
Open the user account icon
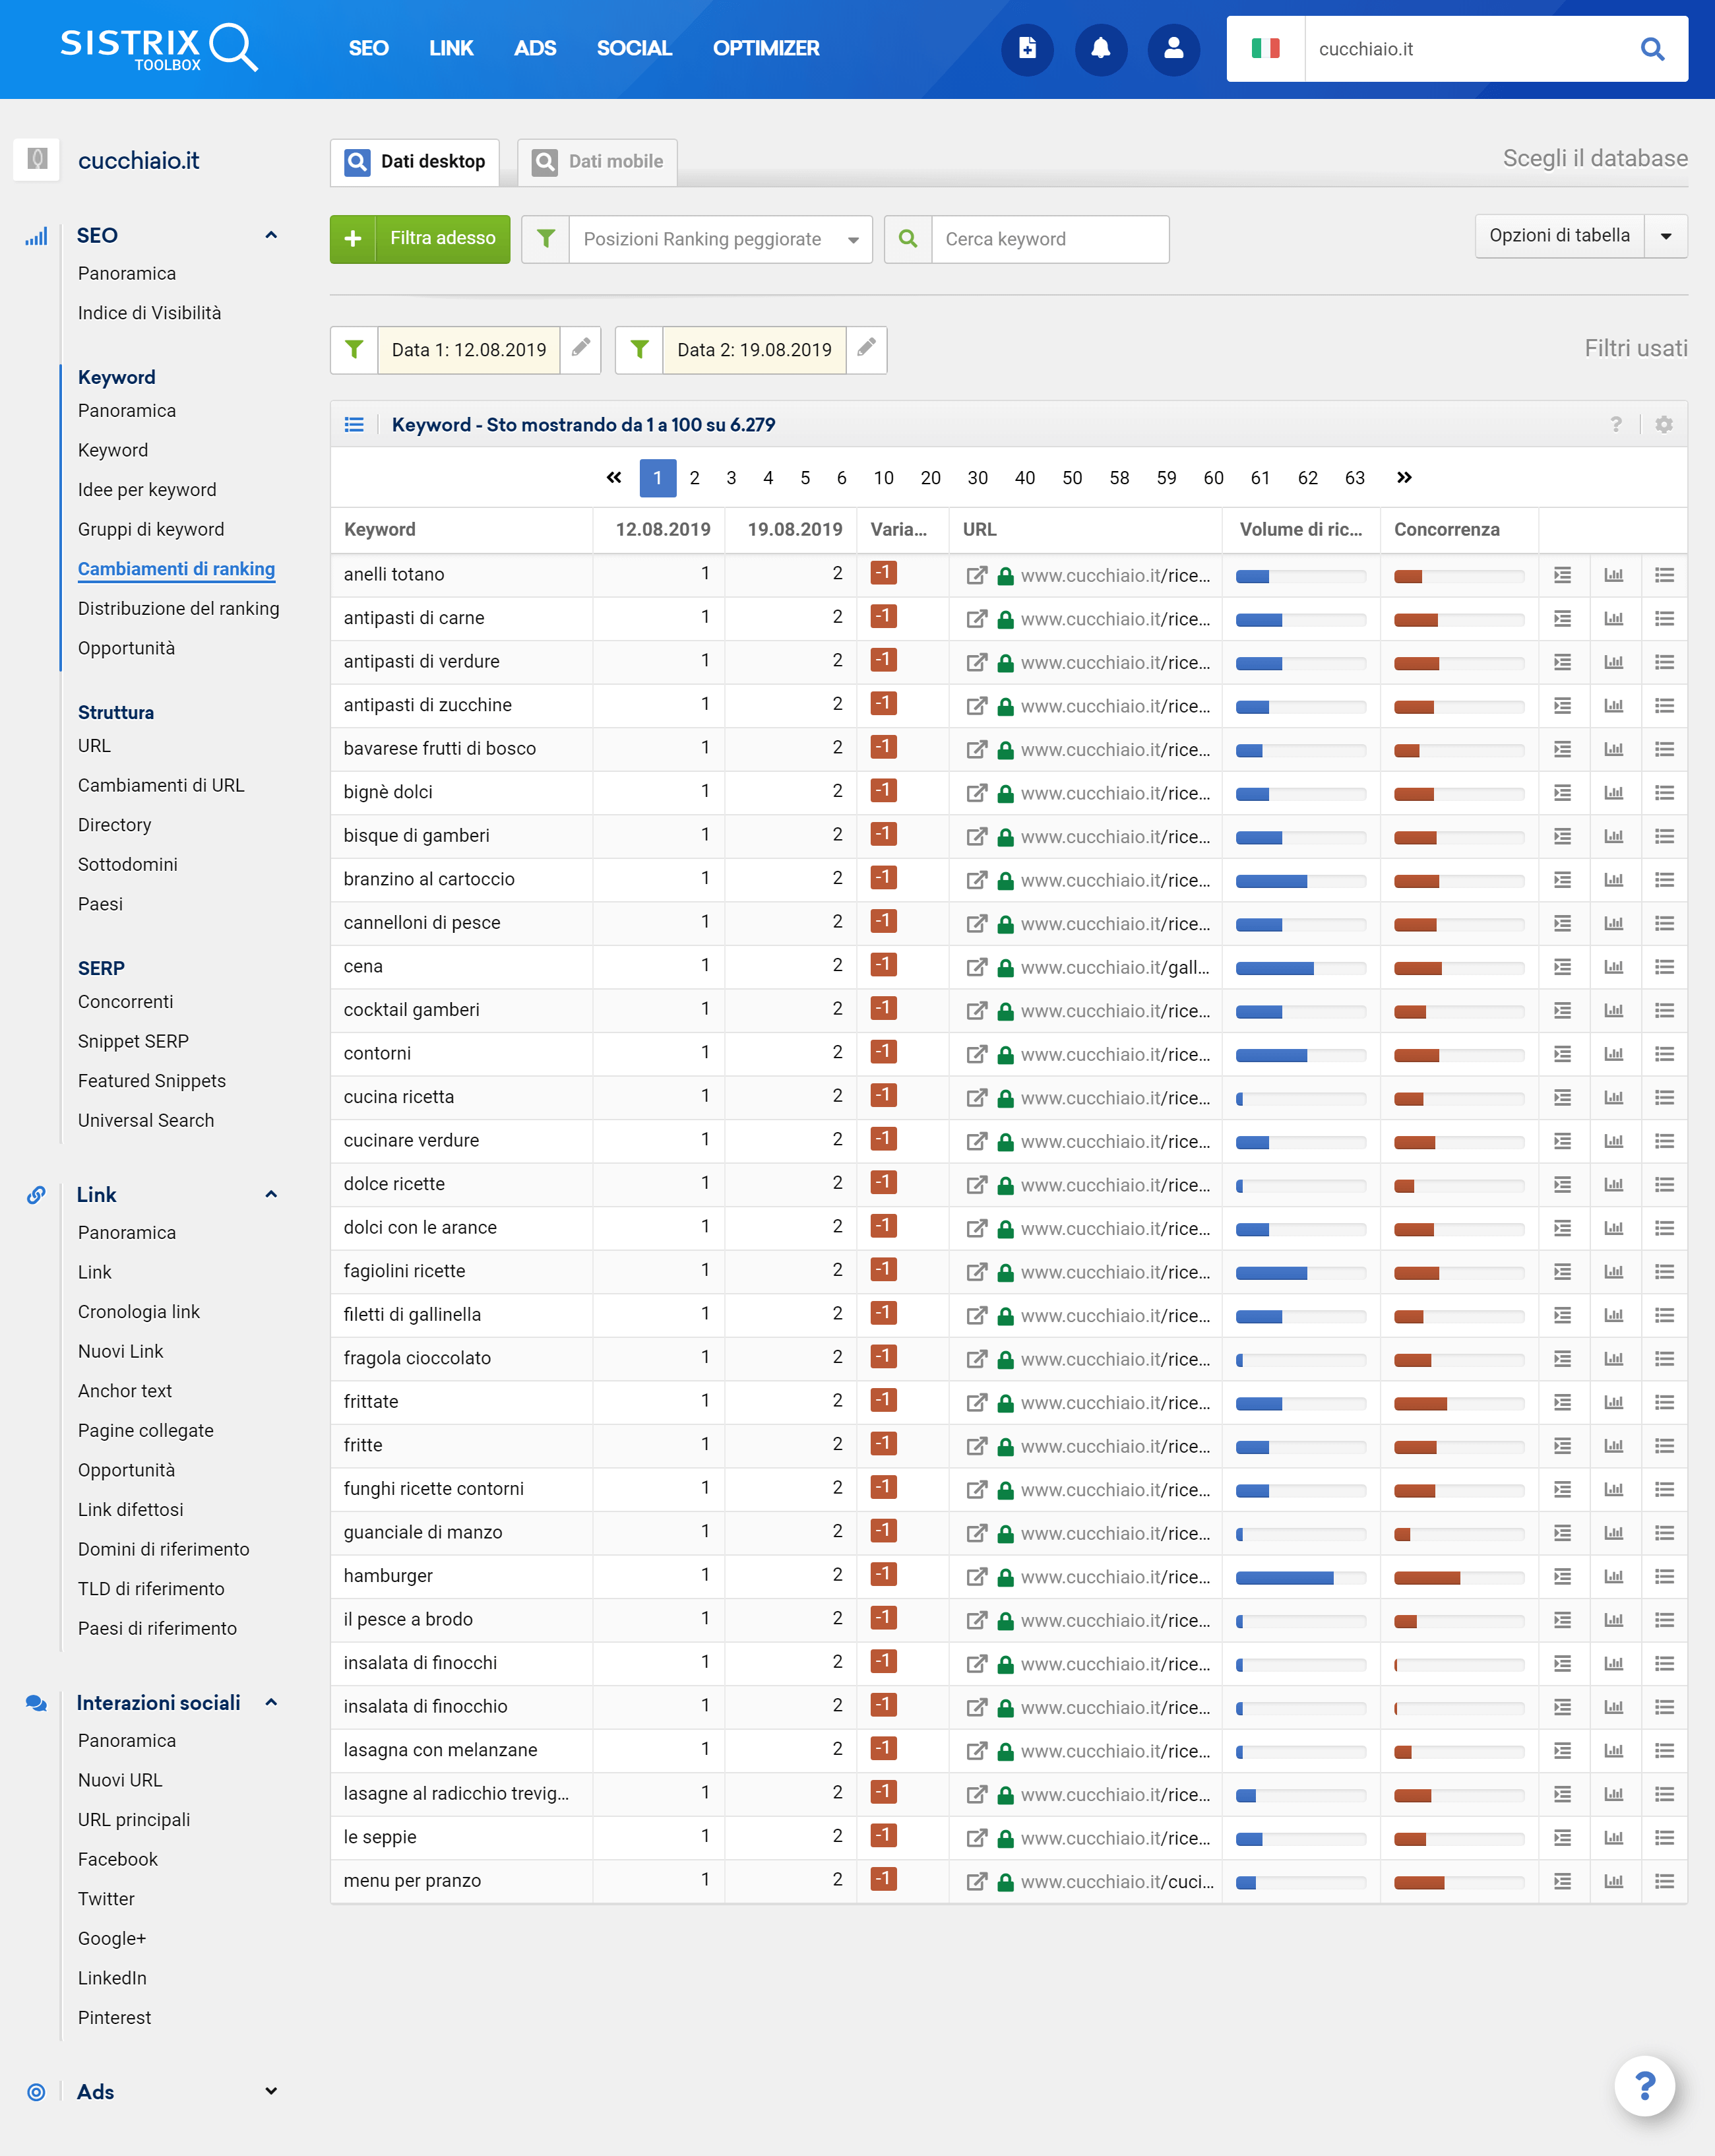tap(1173, 48)
